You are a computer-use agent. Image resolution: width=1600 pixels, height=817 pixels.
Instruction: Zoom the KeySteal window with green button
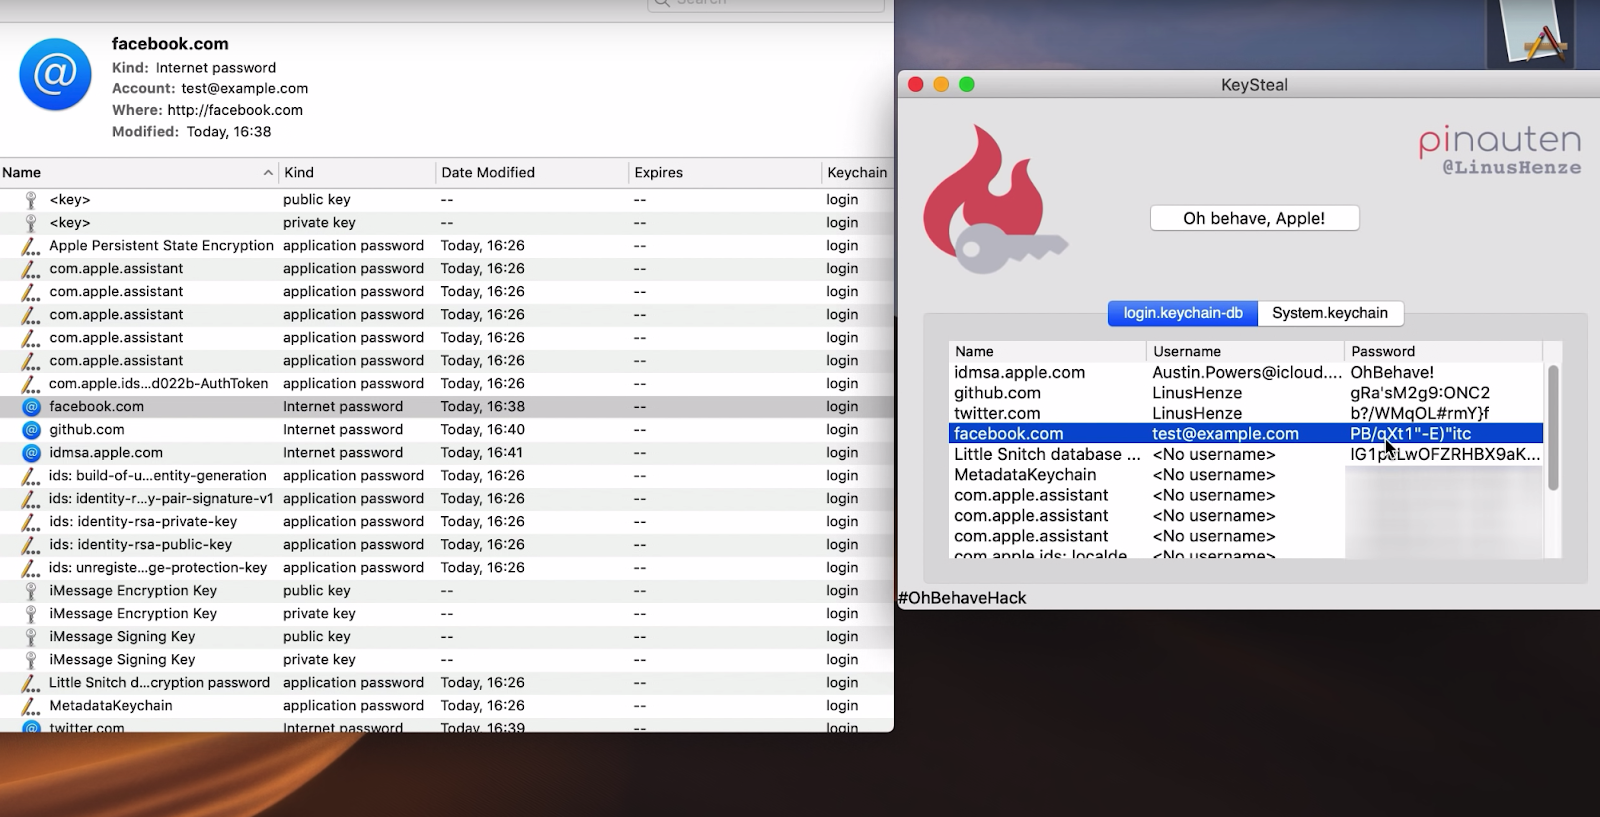pos(966,85)
